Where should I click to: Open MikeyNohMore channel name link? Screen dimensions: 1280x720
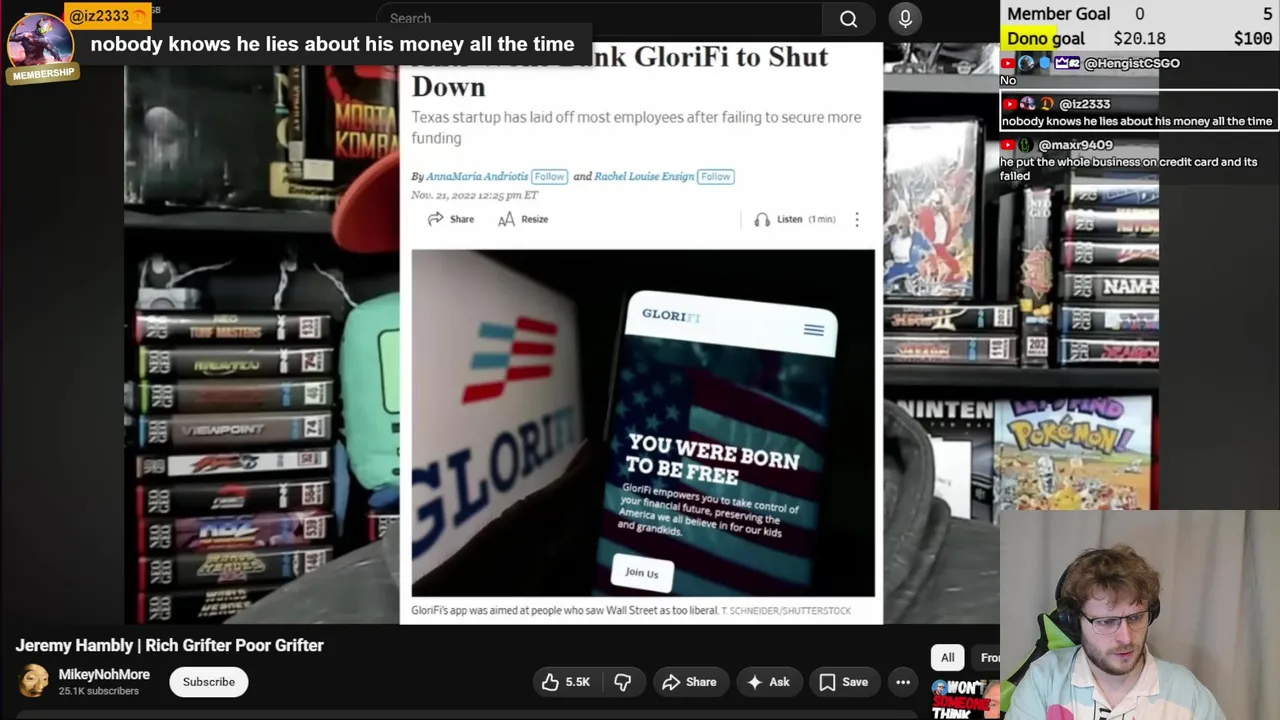tap(104, 675)
